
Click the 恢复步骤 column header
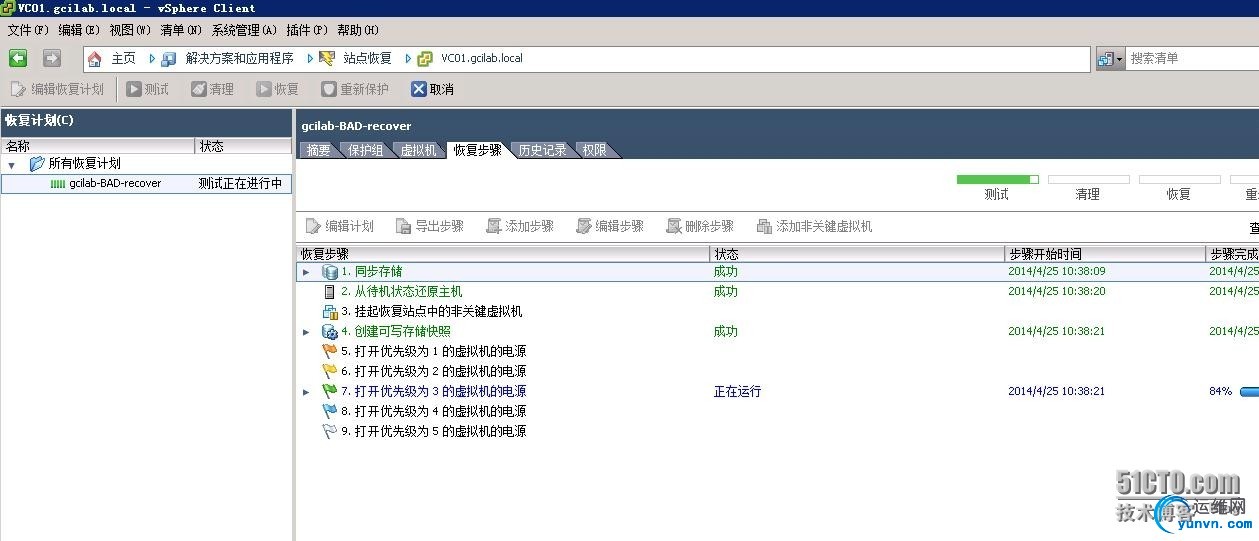pyautogui.click(x=504, y=254)
